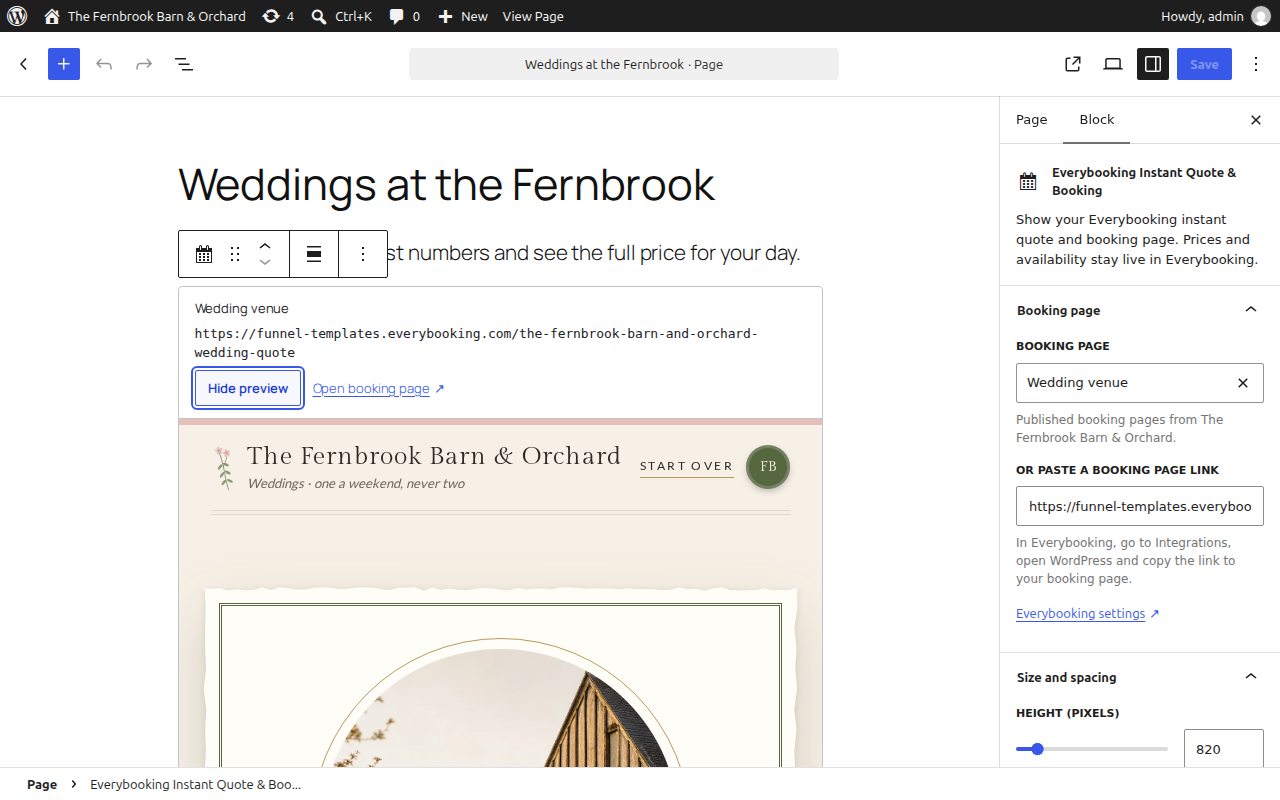
Task: Adjust the Height pixels slider
Action: pyautogui.click(x=1092, y=749)
